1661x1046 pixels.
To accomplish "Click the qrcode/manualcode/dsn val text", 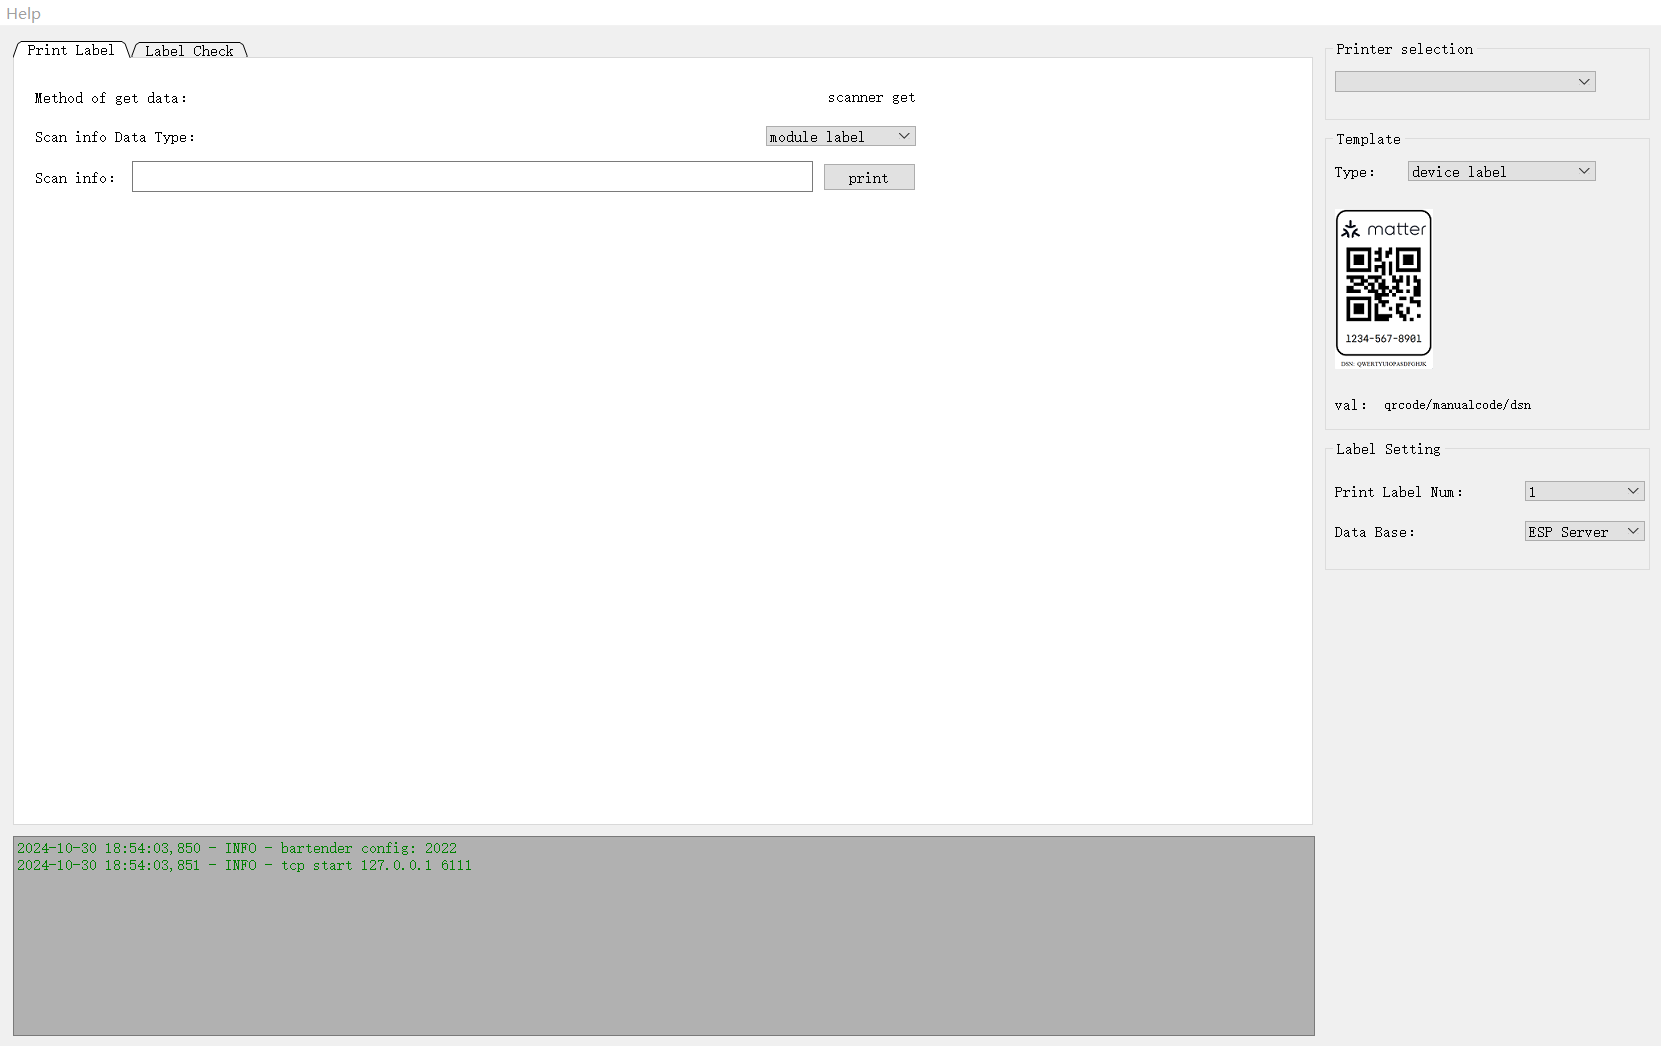I will pyautogui.click(x=1457, y=405).
